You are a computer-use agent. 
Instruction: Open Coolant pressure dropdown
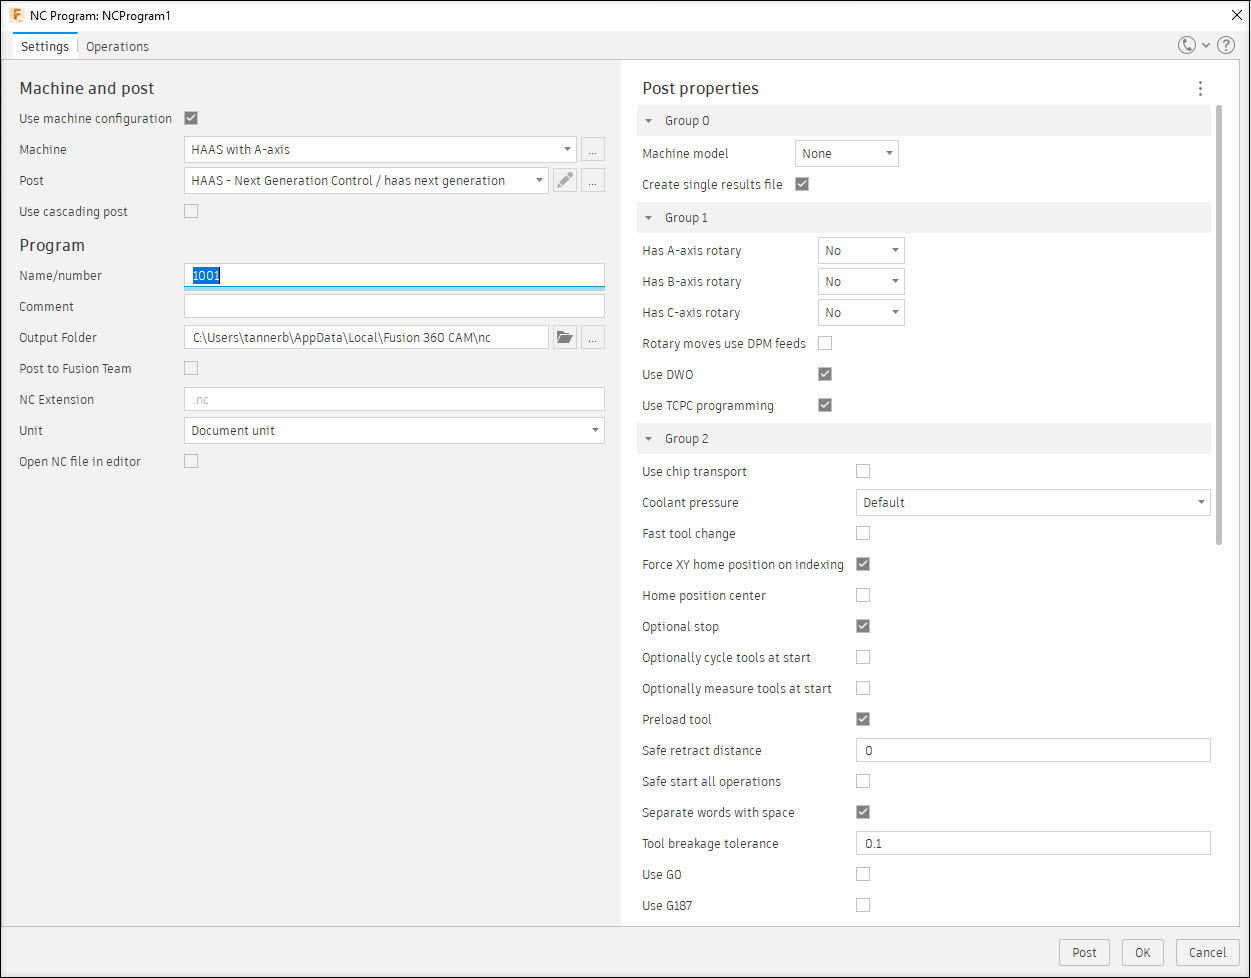click(1033, 503)
